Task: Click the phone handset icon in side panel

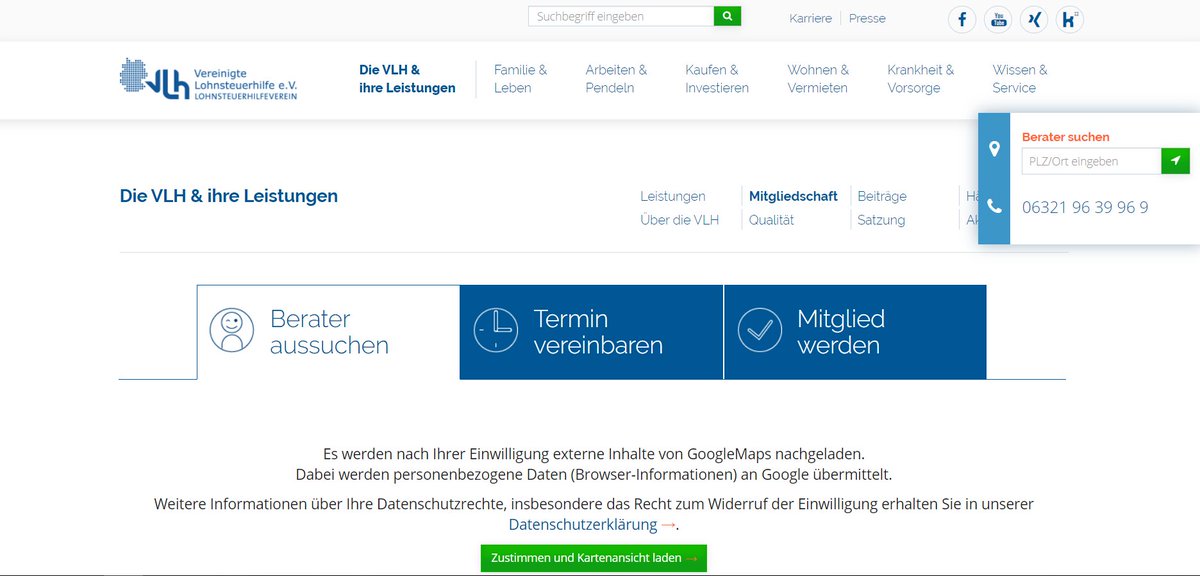Action: pyautogui.click(x=994, y=206)
